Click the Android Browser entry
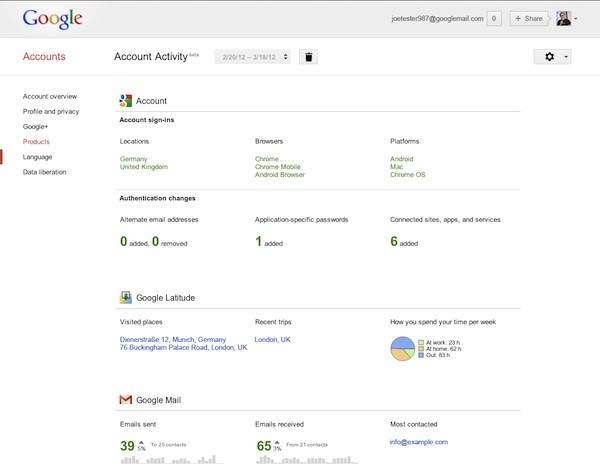 pyautogui.click(x=280, y=175)
